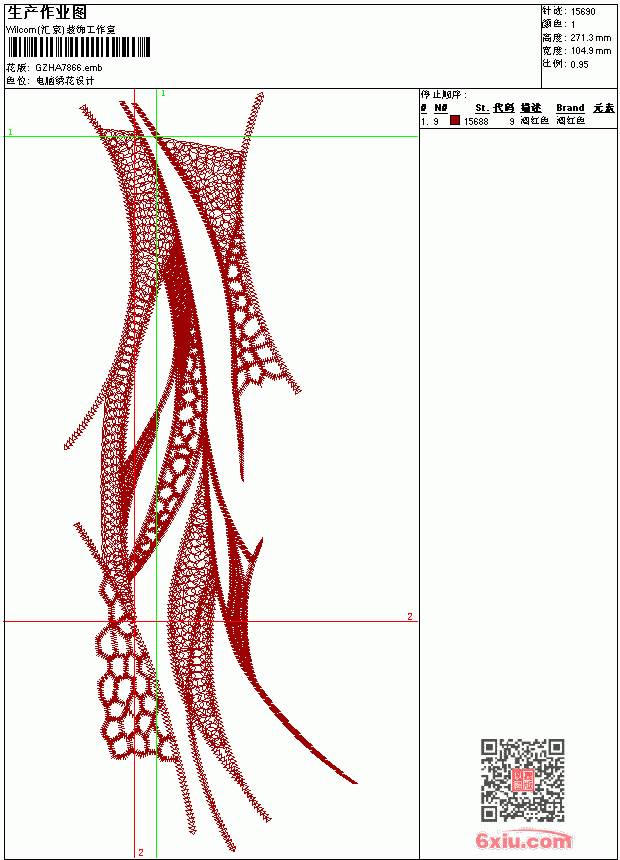Click the width value 104.9 mm
This screenshot has width=620, height=860.
point(590,51)
